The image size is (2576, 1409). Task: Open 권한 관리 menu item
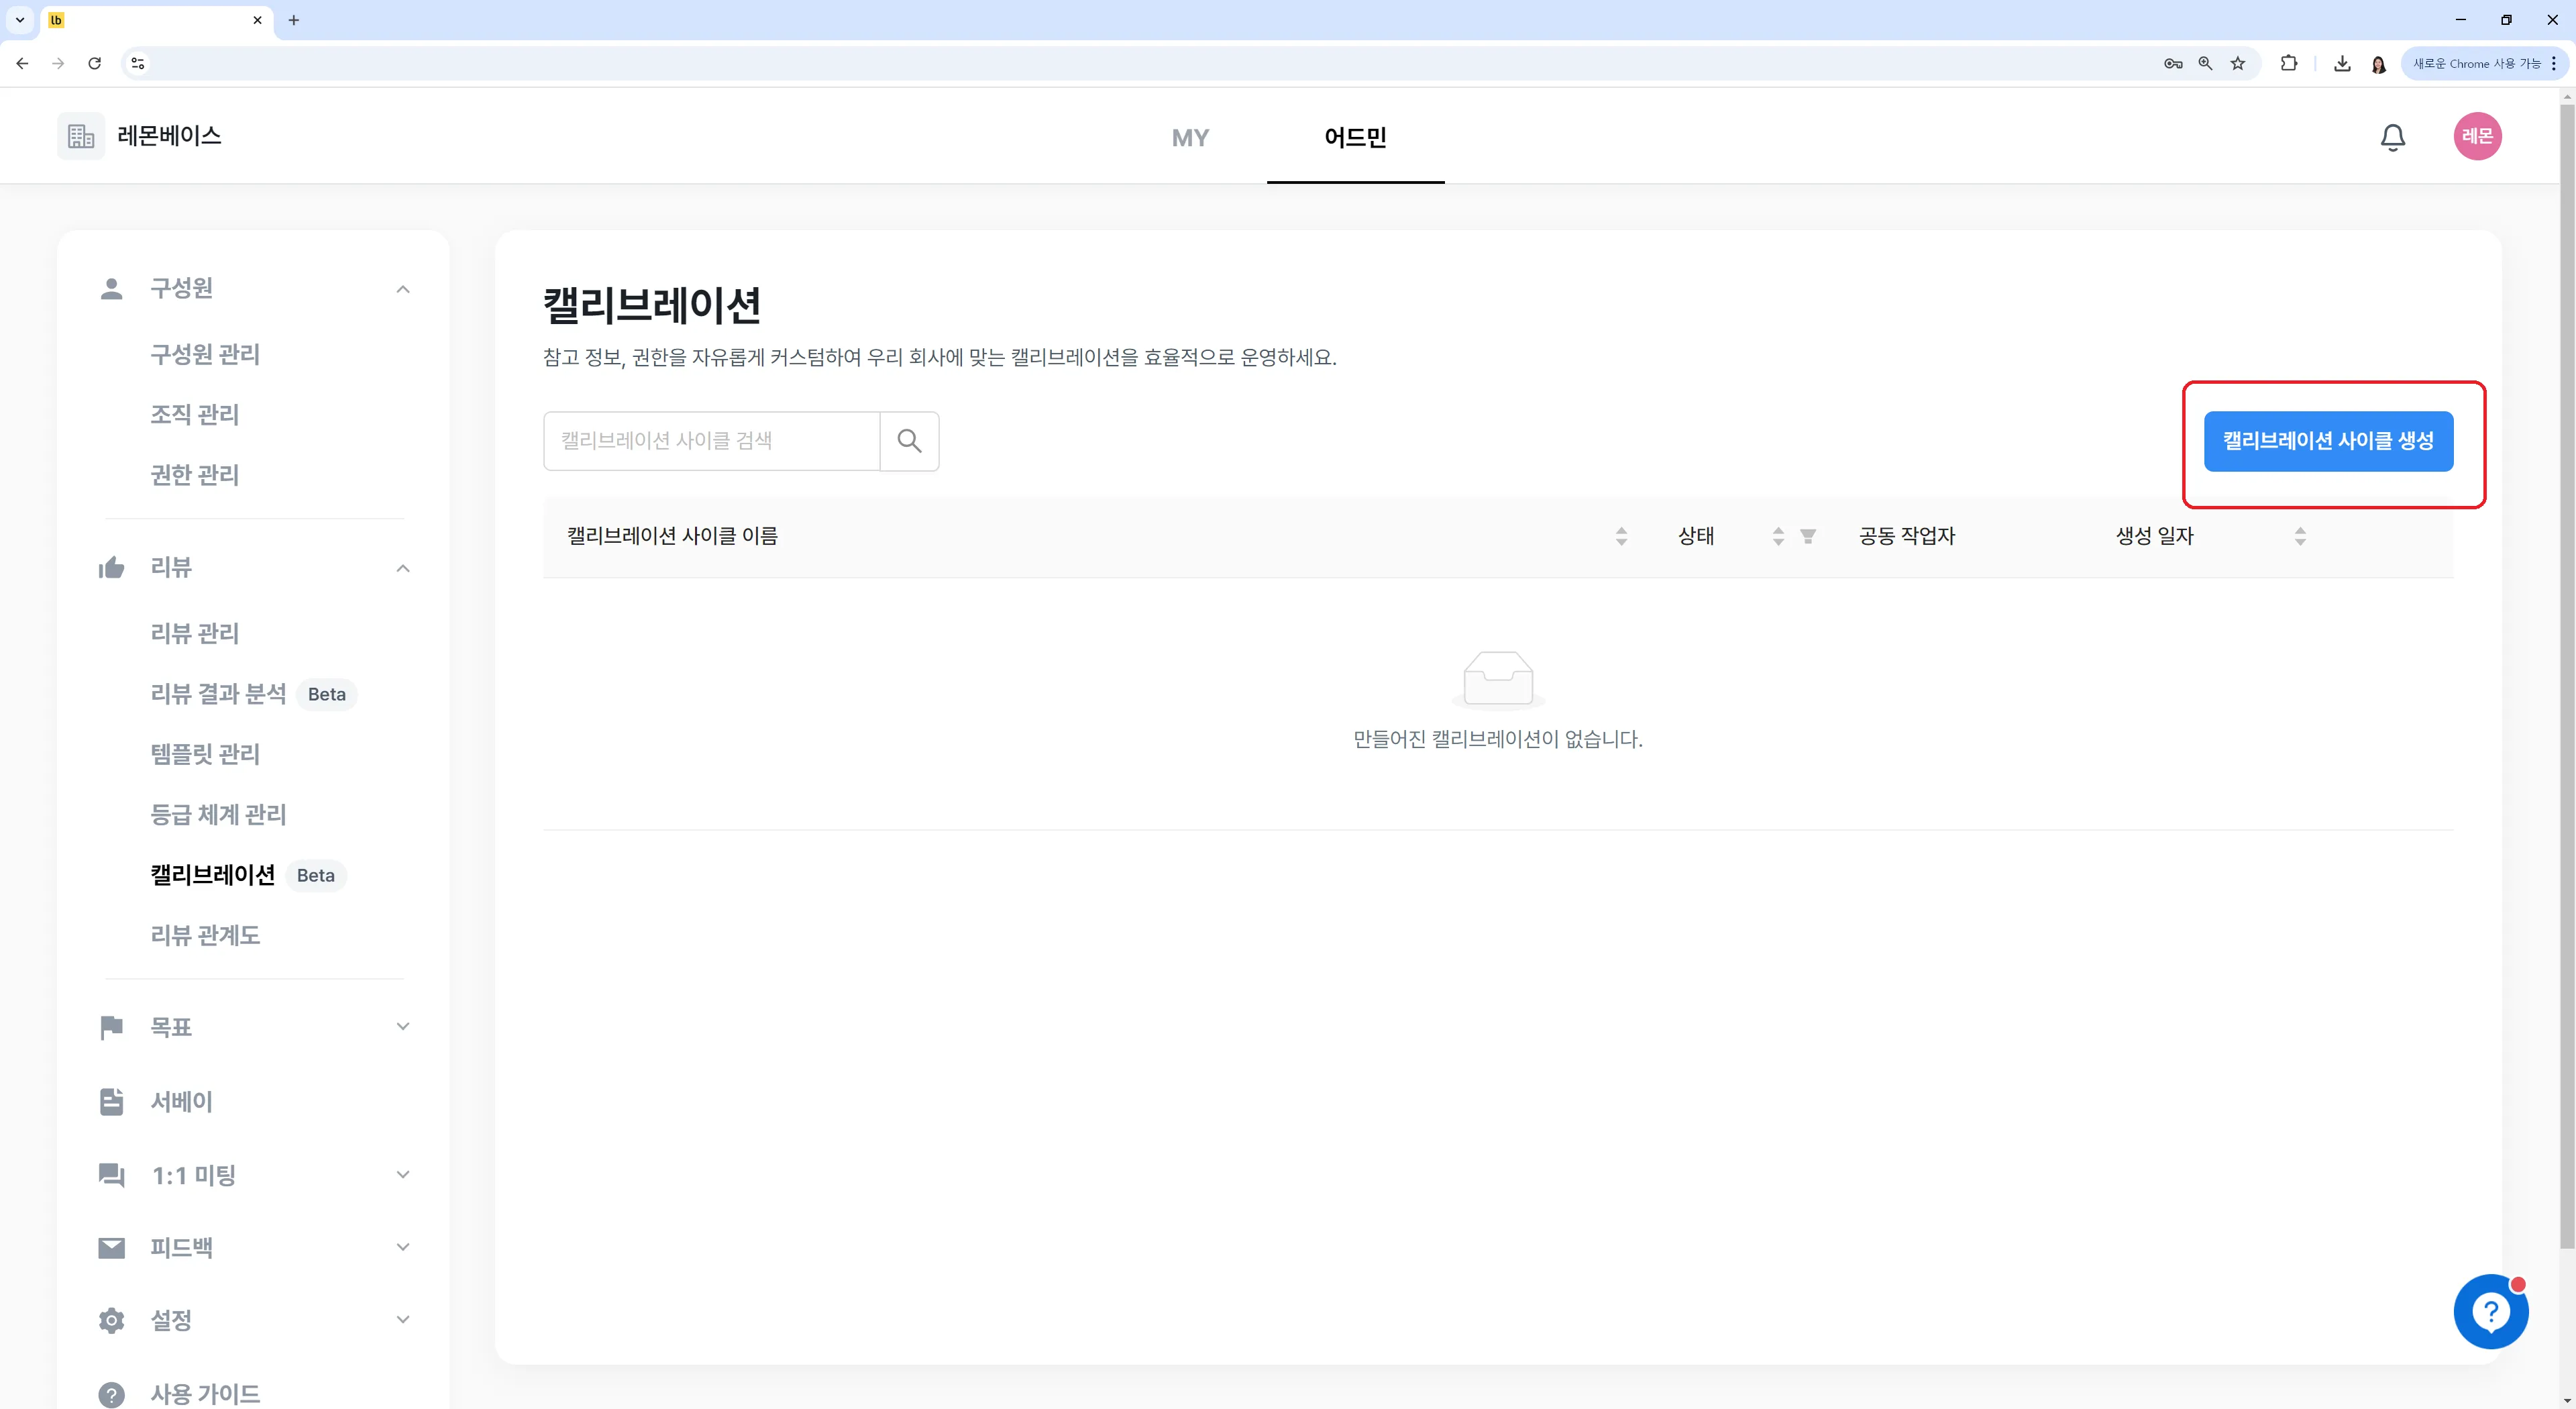coord(195,475)
